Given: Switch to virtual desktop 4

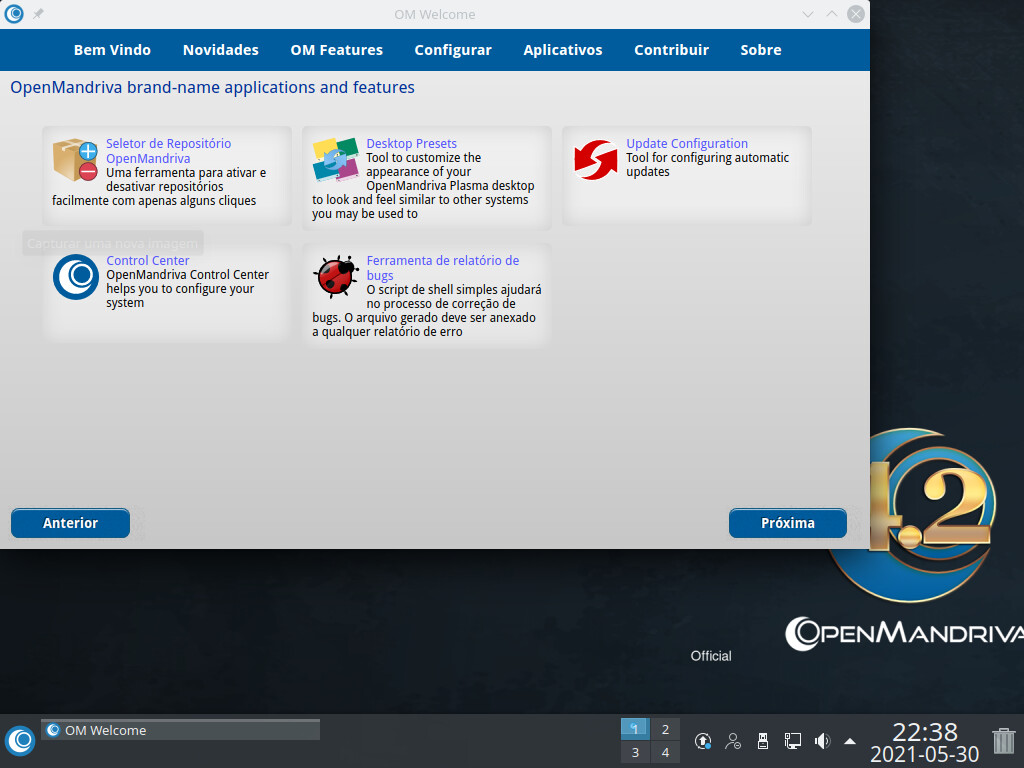Looking at the screenshot, I should (665, 752).
